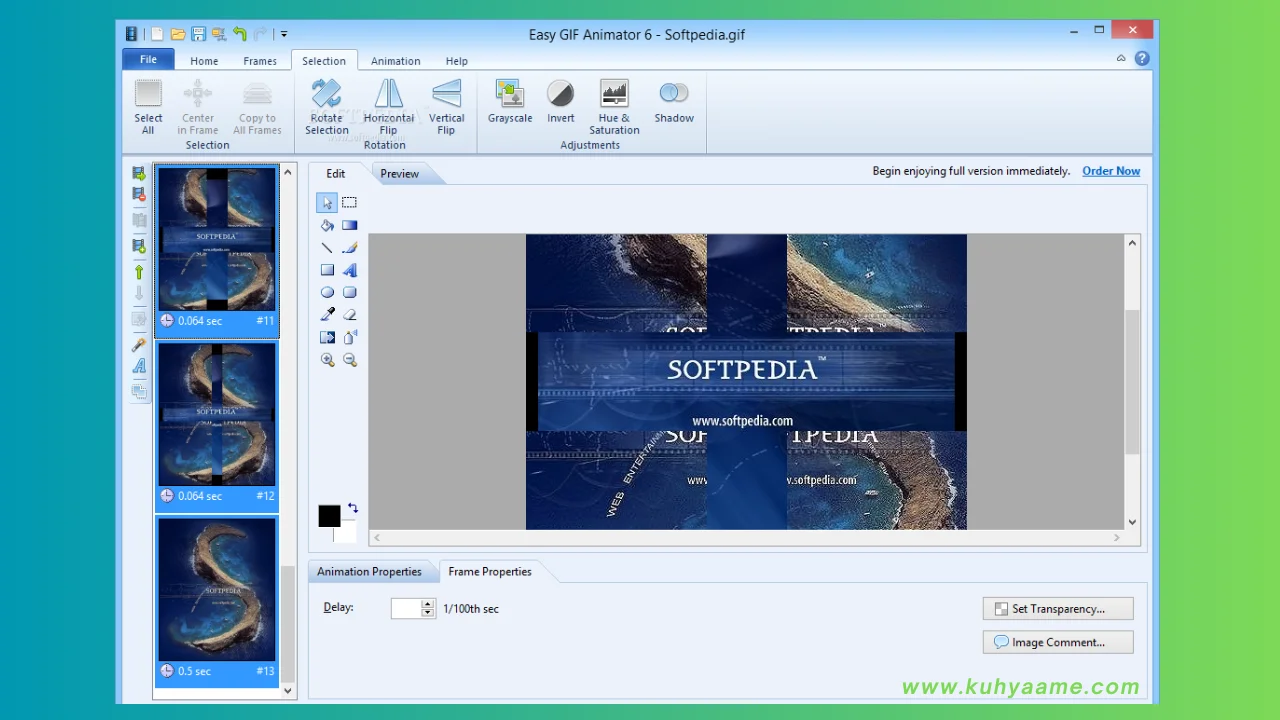The image size is (1280, 720).
Task: Click the black foreground color swatch
Action: click(x=329, y=516)
